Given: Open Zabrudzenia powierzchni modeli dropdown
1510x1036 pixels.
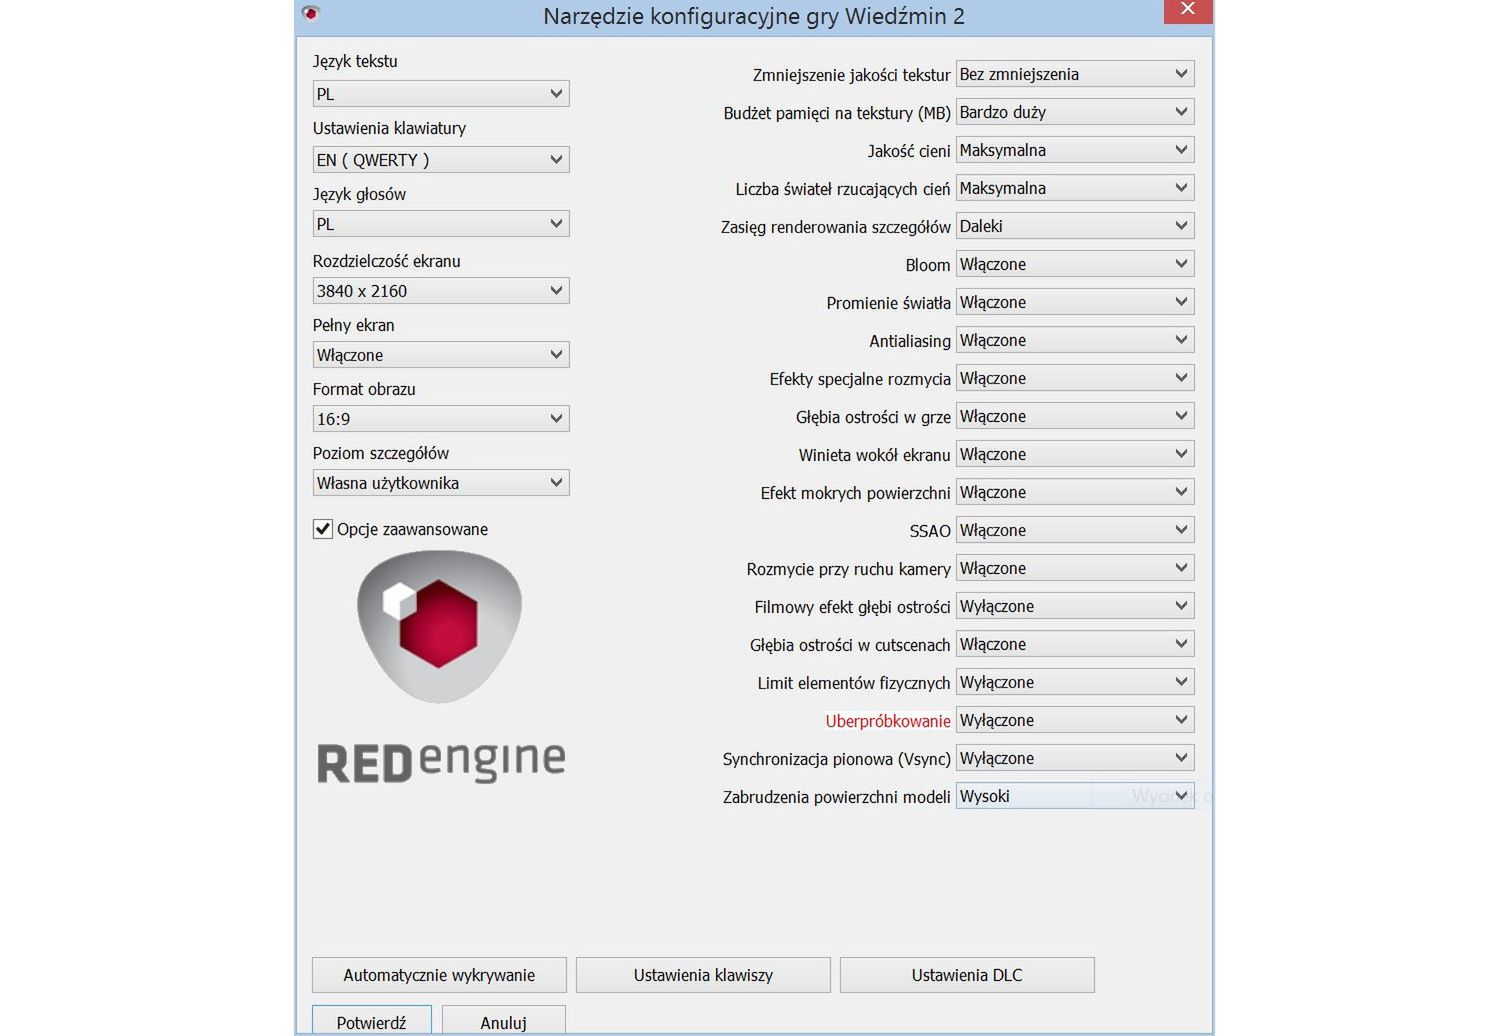Looking at the screenshot, I should (x=1075, y=796).
